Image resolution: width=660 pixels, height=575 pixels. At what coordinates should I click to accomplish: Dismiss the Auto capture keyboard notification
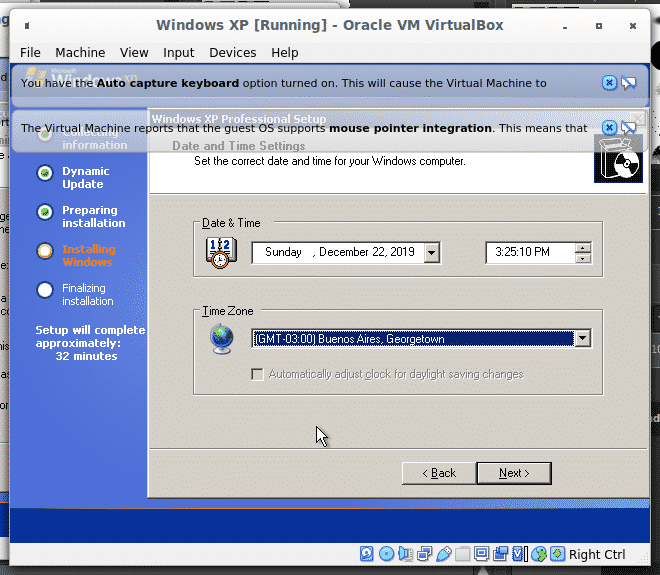click(x=609, y=83)
